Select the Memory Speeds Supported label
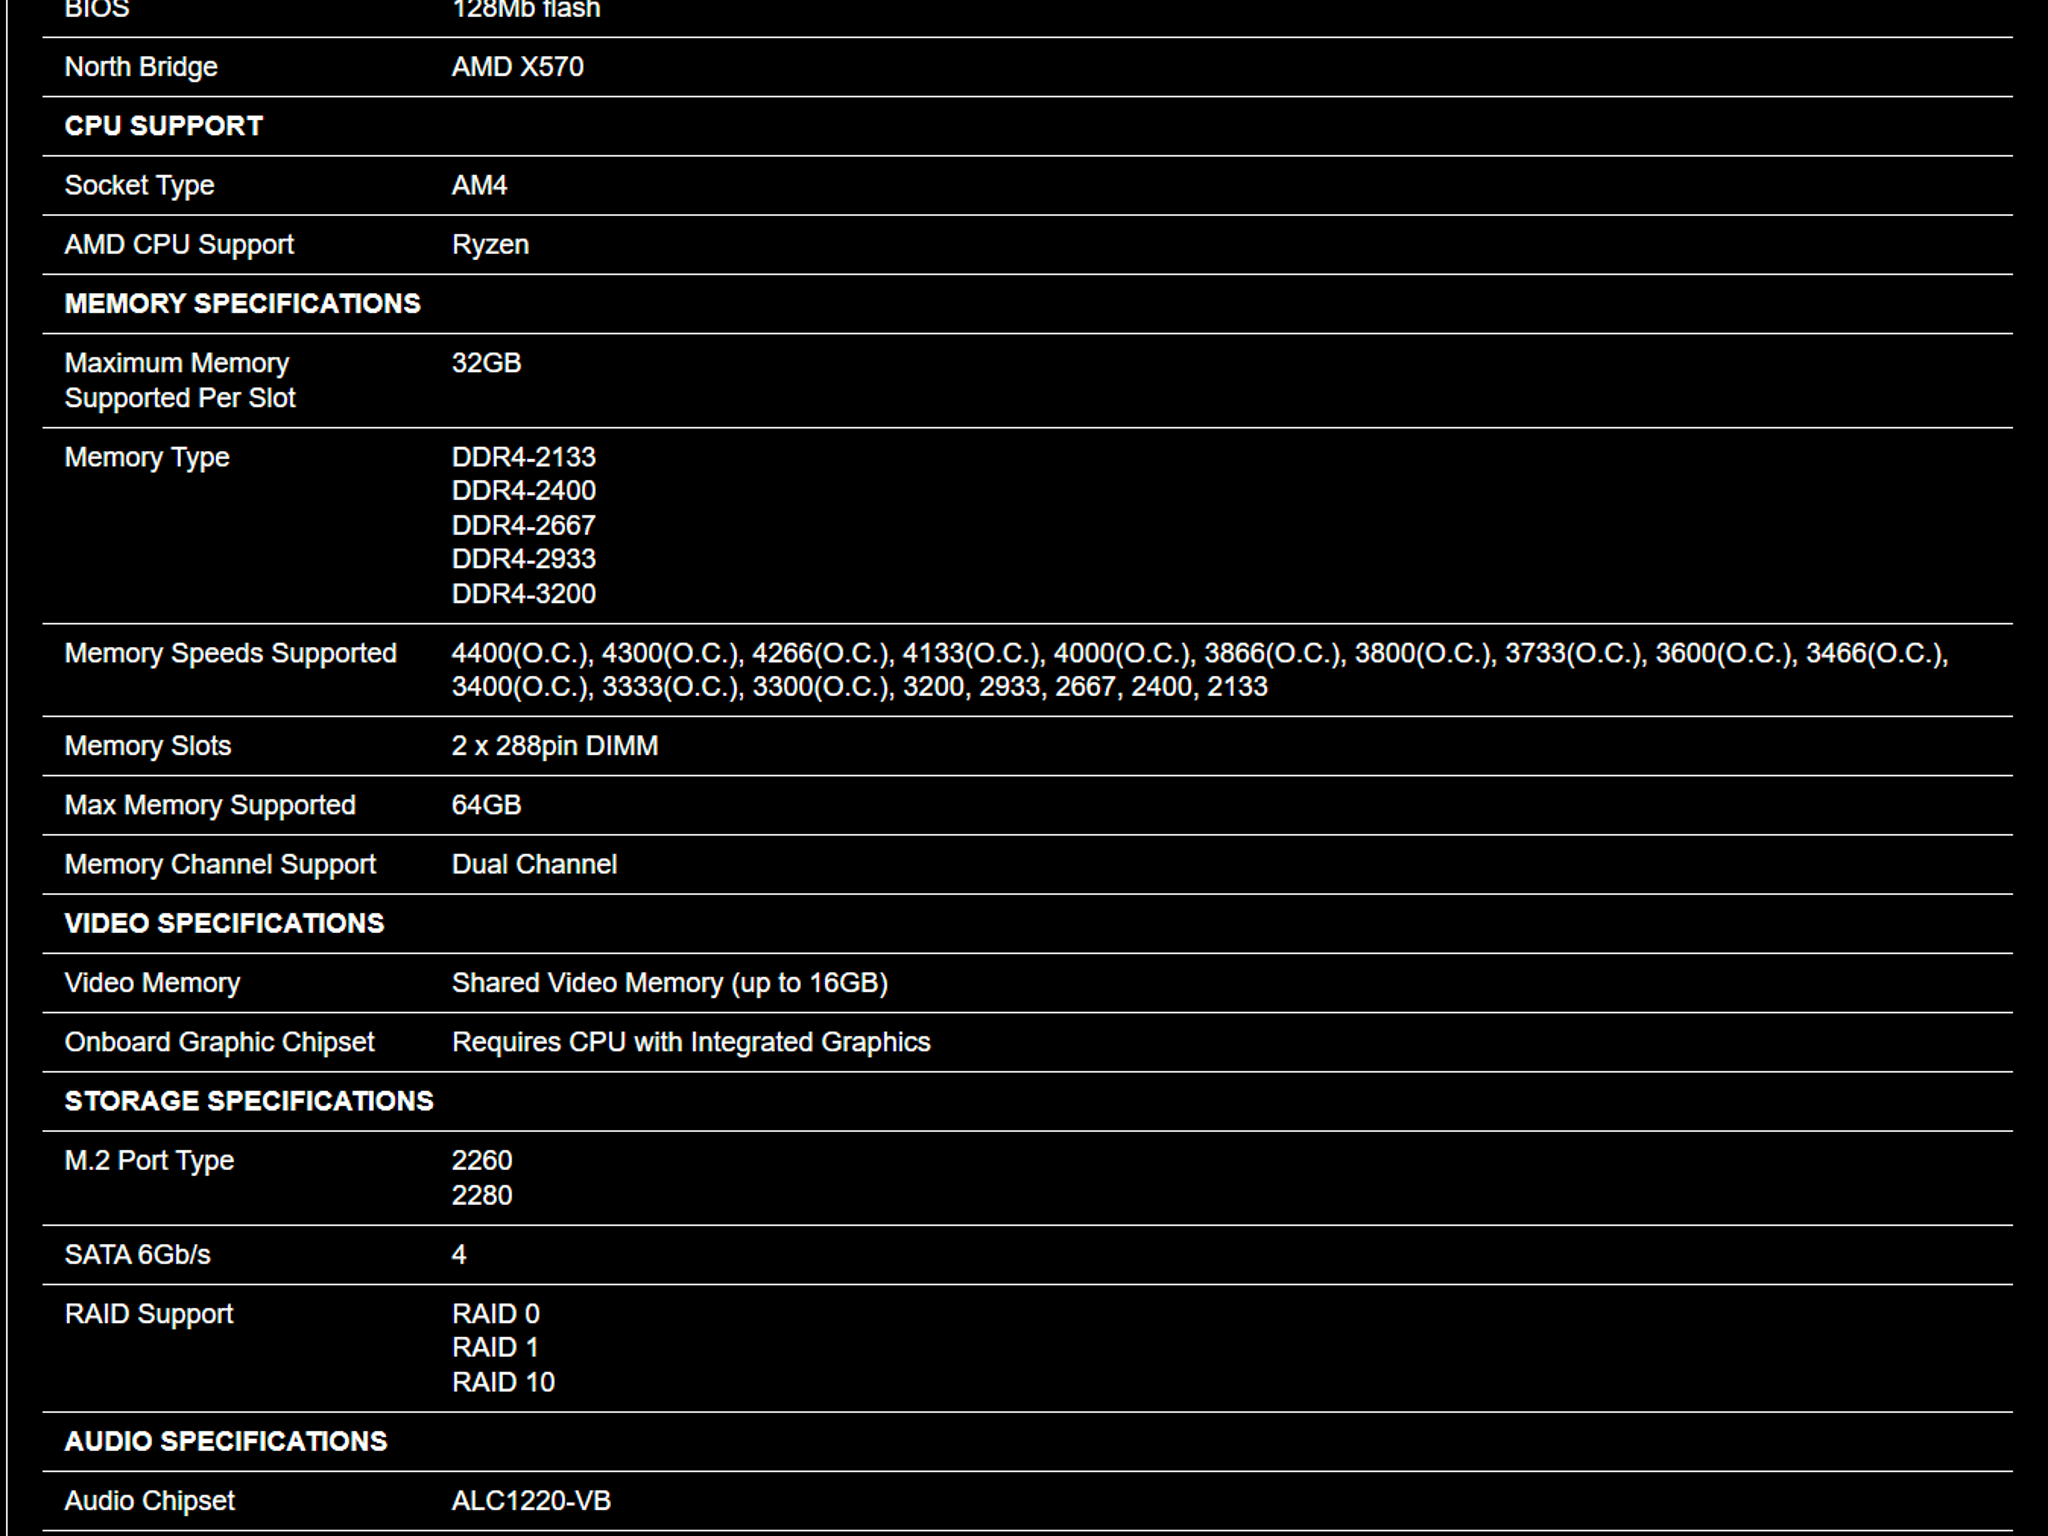The image size is (2048, 1536). pyautogui.click(x=231, y=654)
